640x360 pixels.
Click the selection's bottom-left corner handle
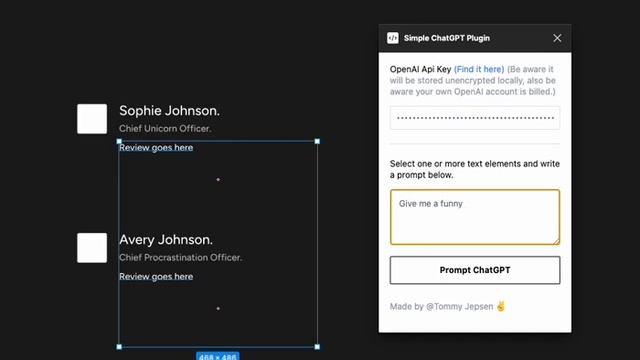(x=119, y=347)
